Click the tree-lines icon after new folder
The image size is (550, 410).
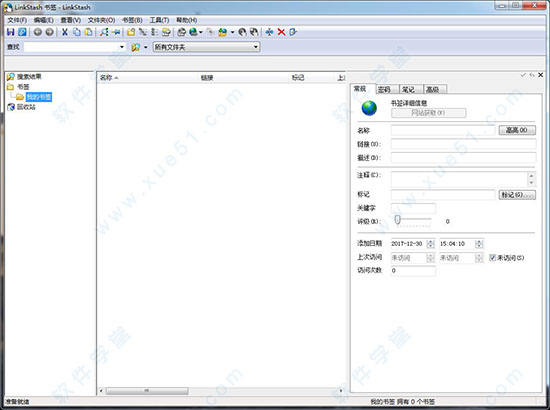143,32
